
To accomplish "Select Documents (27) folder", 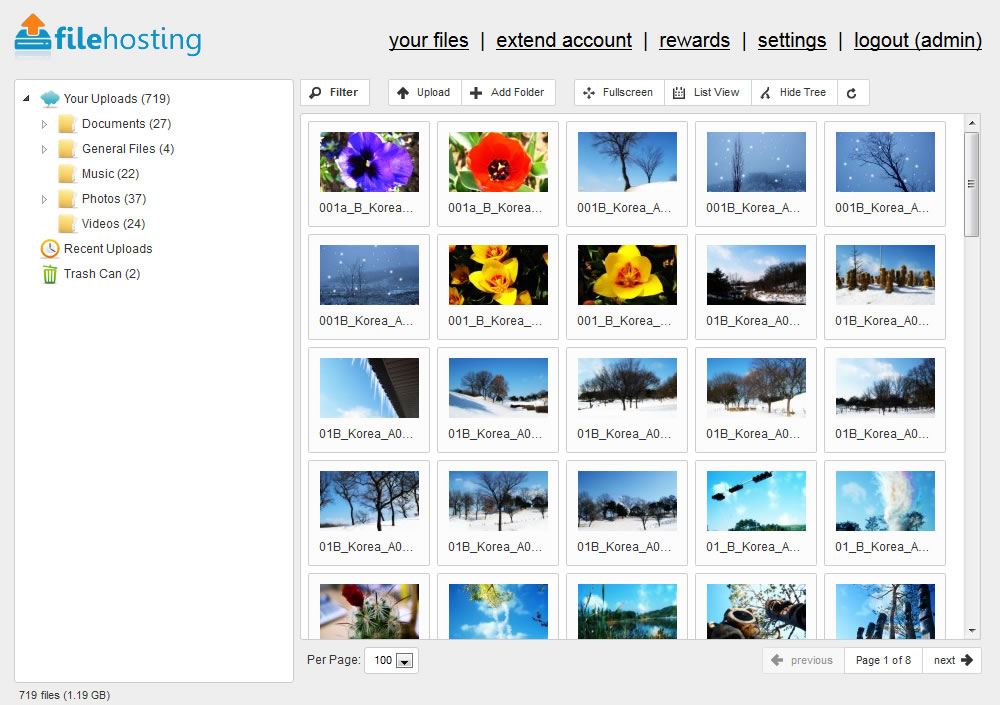I will coord(126,124).
